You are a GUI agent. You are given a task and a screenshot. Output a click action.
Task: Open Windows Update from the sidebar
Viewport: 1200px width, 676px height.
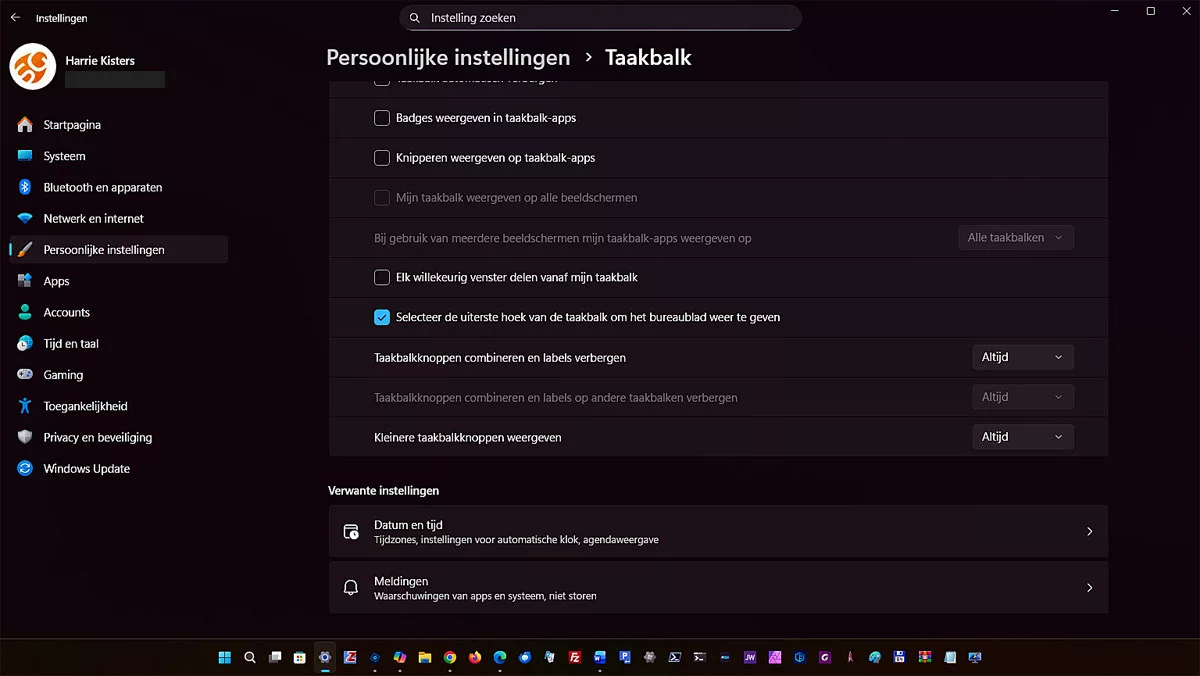(x=85, y=468)
